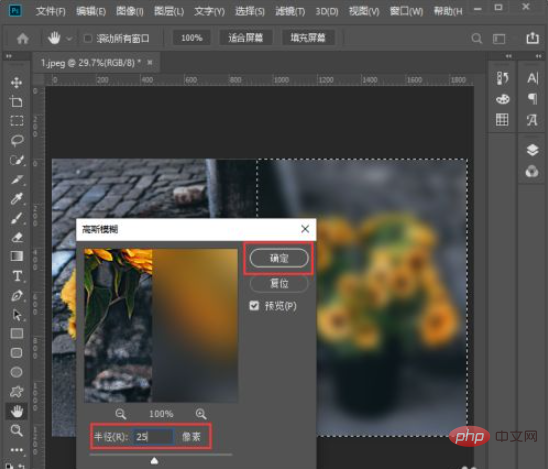Screen dimensions: 548x469
Task: Open the 3D(D) menu
Action: tap(327, 12)
